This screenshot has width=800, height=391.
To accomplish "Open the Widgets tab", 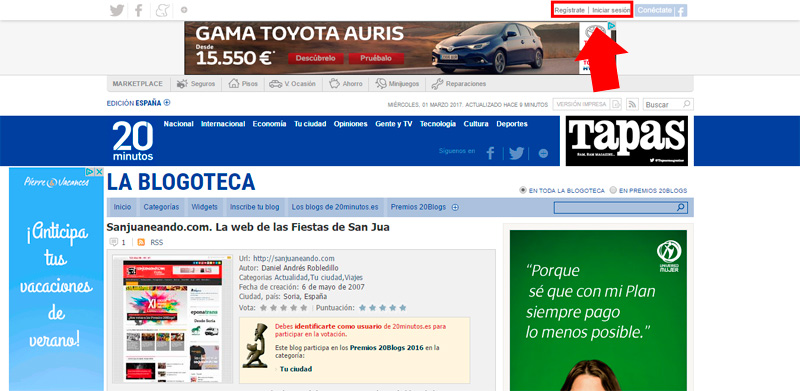I will click(x=205, y=207).
